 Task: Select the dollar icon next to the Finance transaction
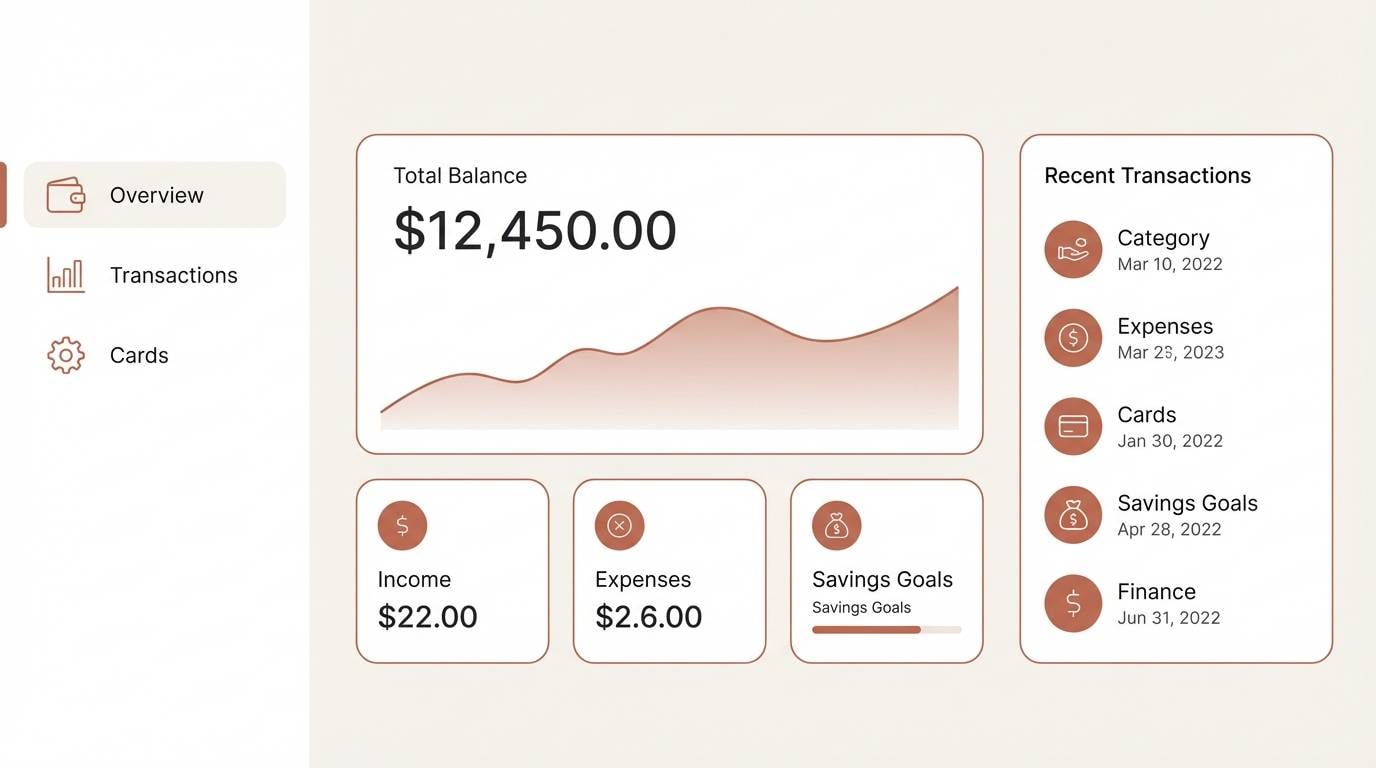click(x=1072, y=603)
